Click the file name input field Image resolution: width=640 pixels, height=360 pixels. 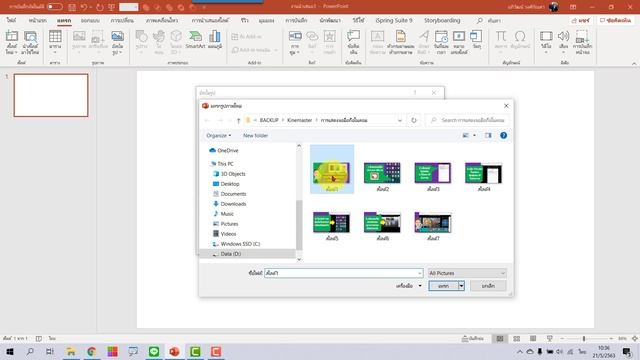341,273
